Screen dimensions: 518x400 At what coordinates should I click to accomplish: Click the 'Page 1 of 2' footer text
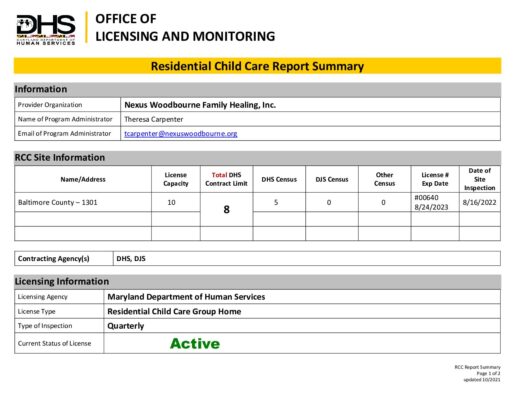(x=488, y=373)
